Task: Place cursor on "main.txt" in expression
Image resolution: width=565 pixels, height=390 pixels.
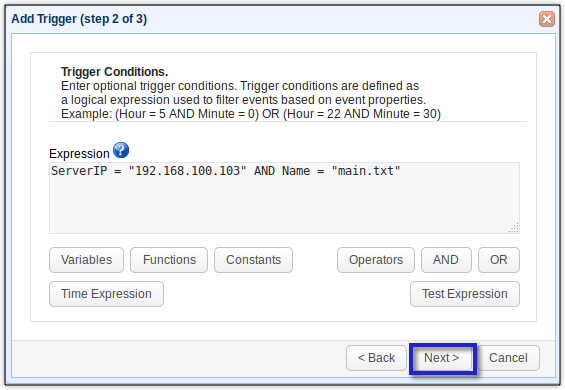Action: pos(366,171)
